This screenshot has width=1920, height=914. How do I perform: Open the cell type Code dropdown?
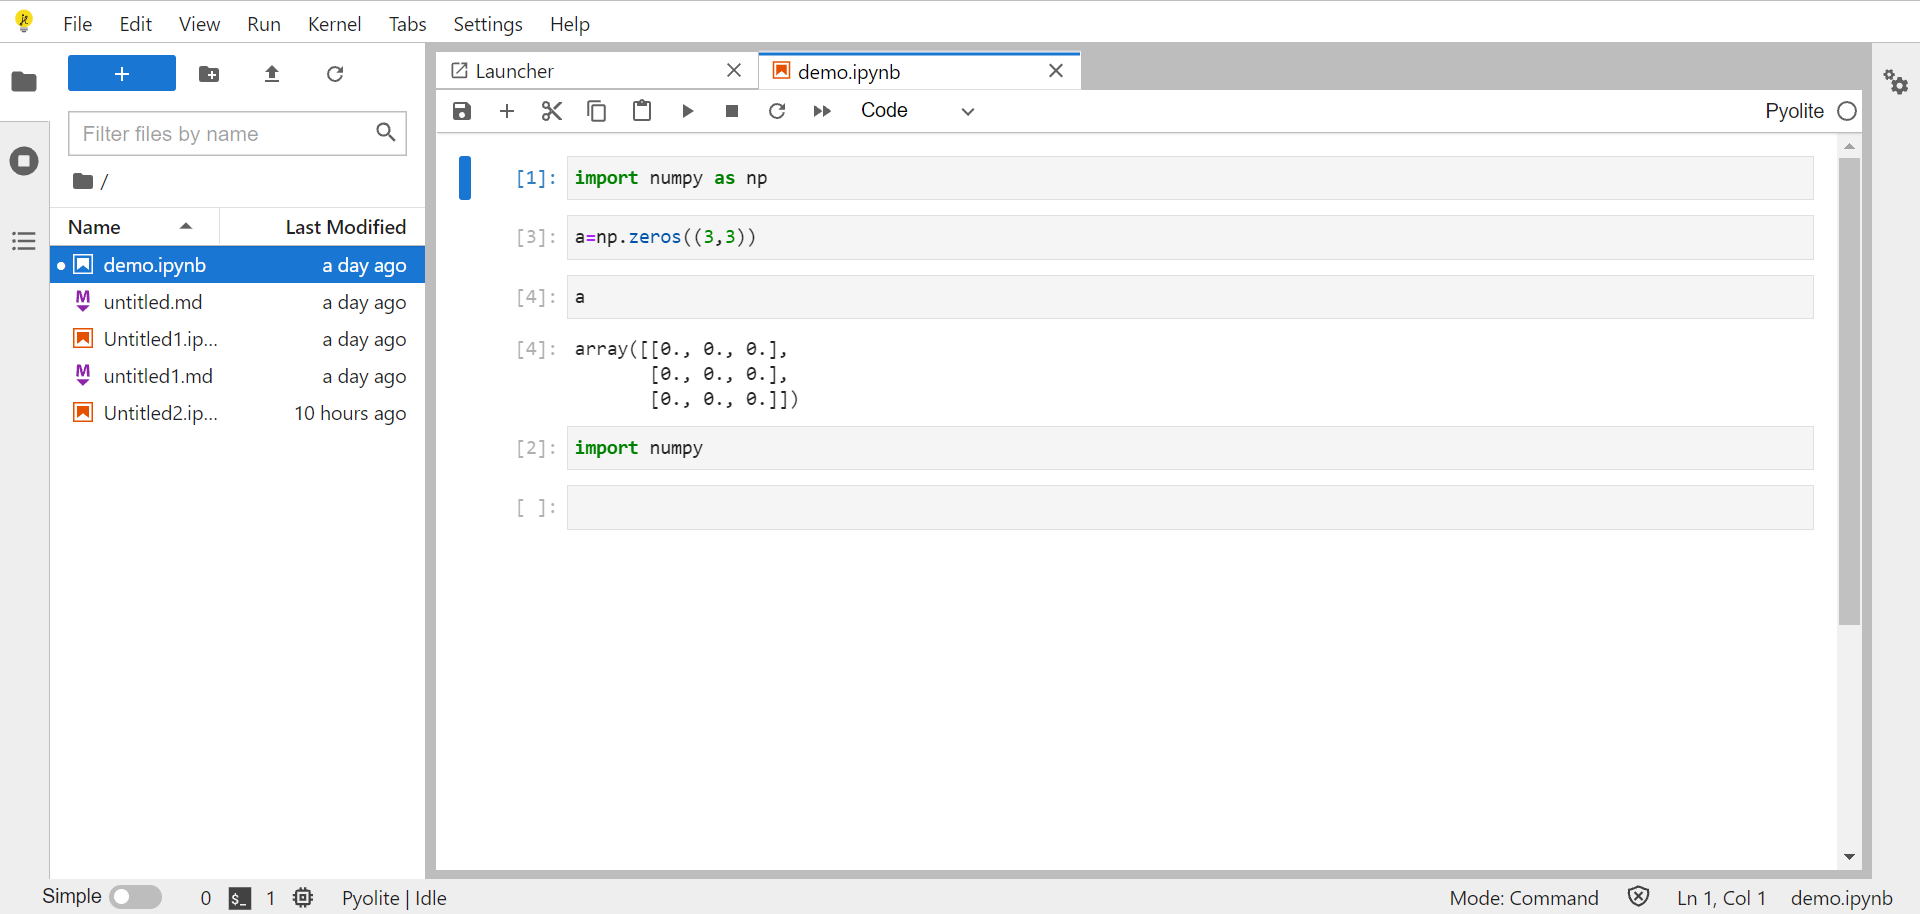coord(917,111)
